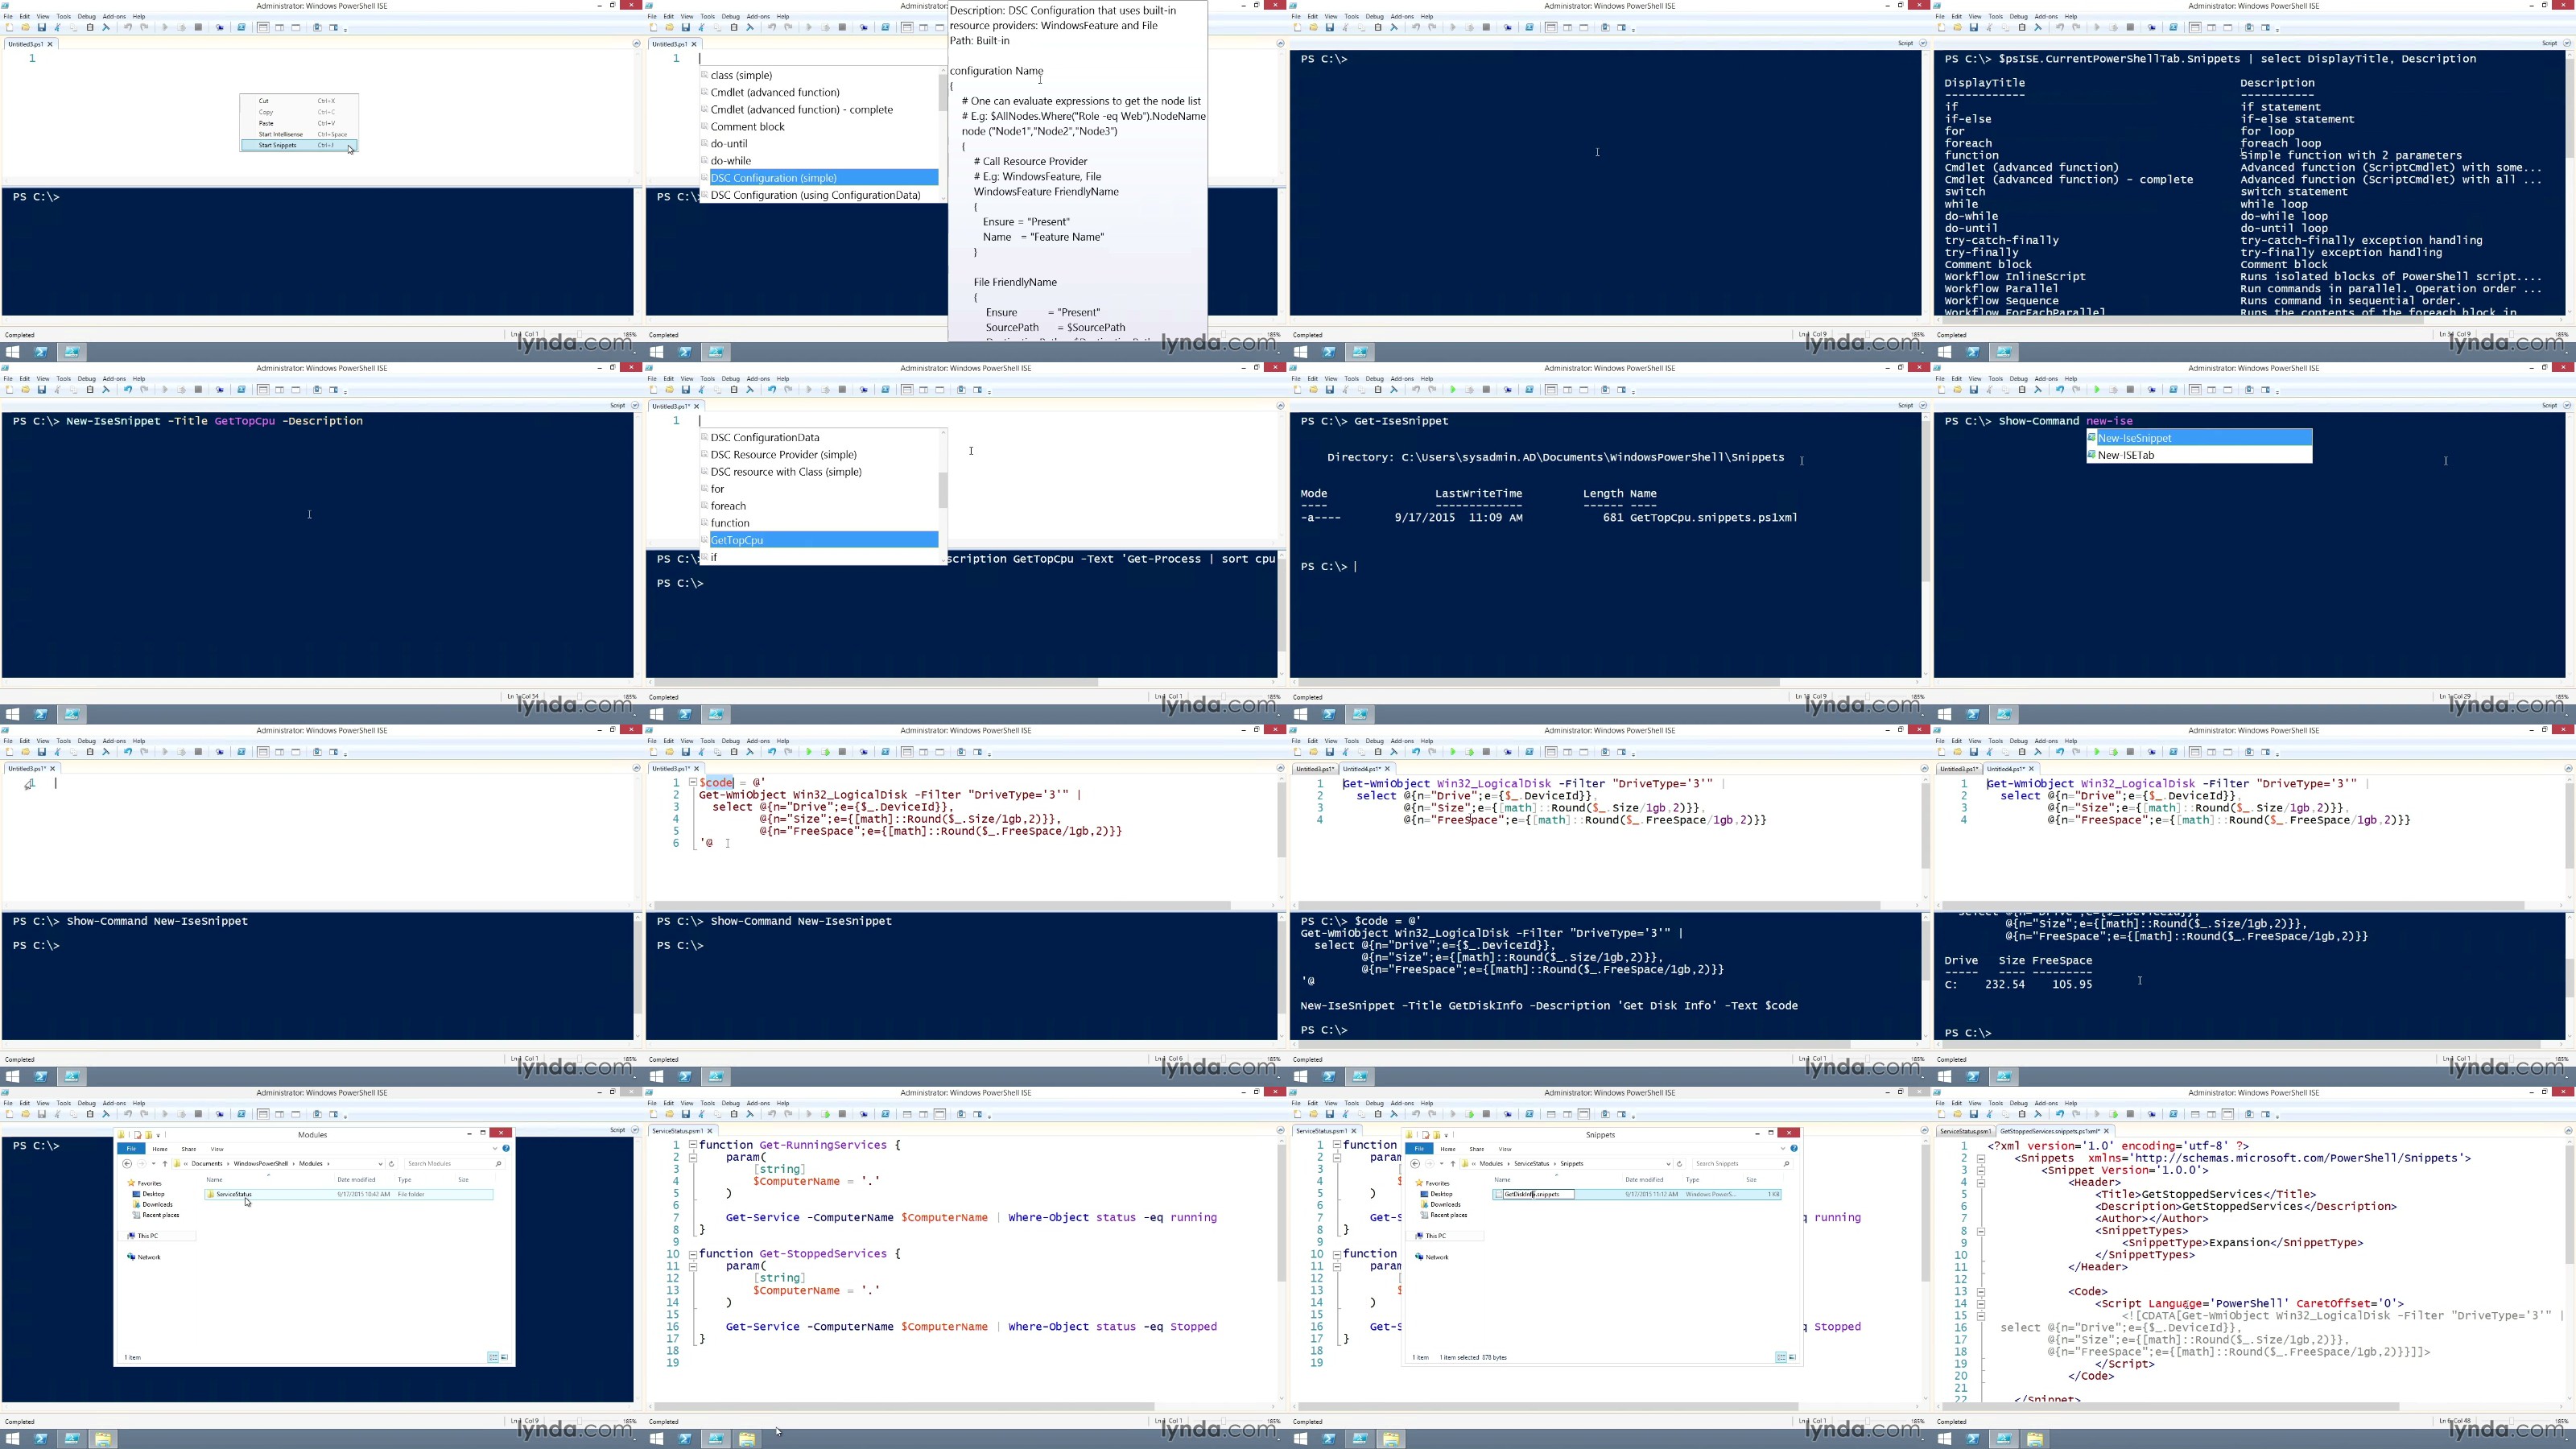Refresh the Modules window address bar
This screenshot has height=1449, width=2576.
[x=391, y=1164]
